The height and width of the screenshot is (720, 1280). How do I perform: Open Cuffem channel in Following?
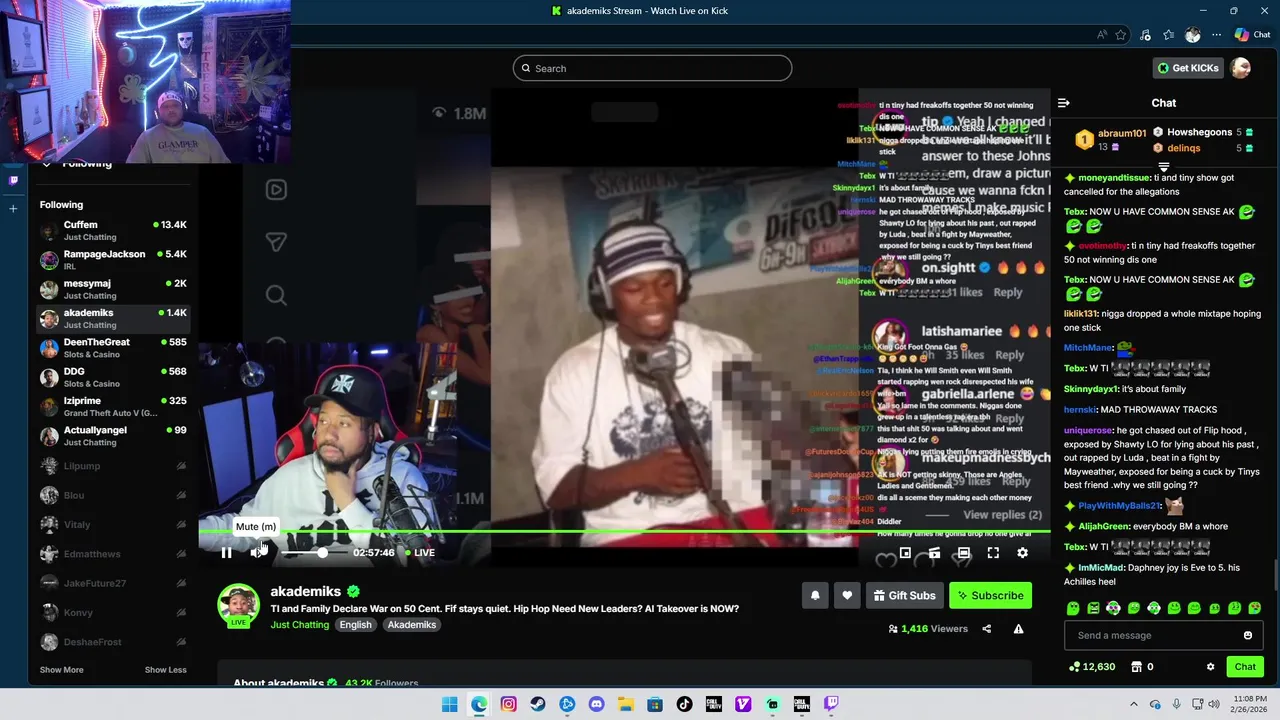pyautogui.click(x=114, y=231)
